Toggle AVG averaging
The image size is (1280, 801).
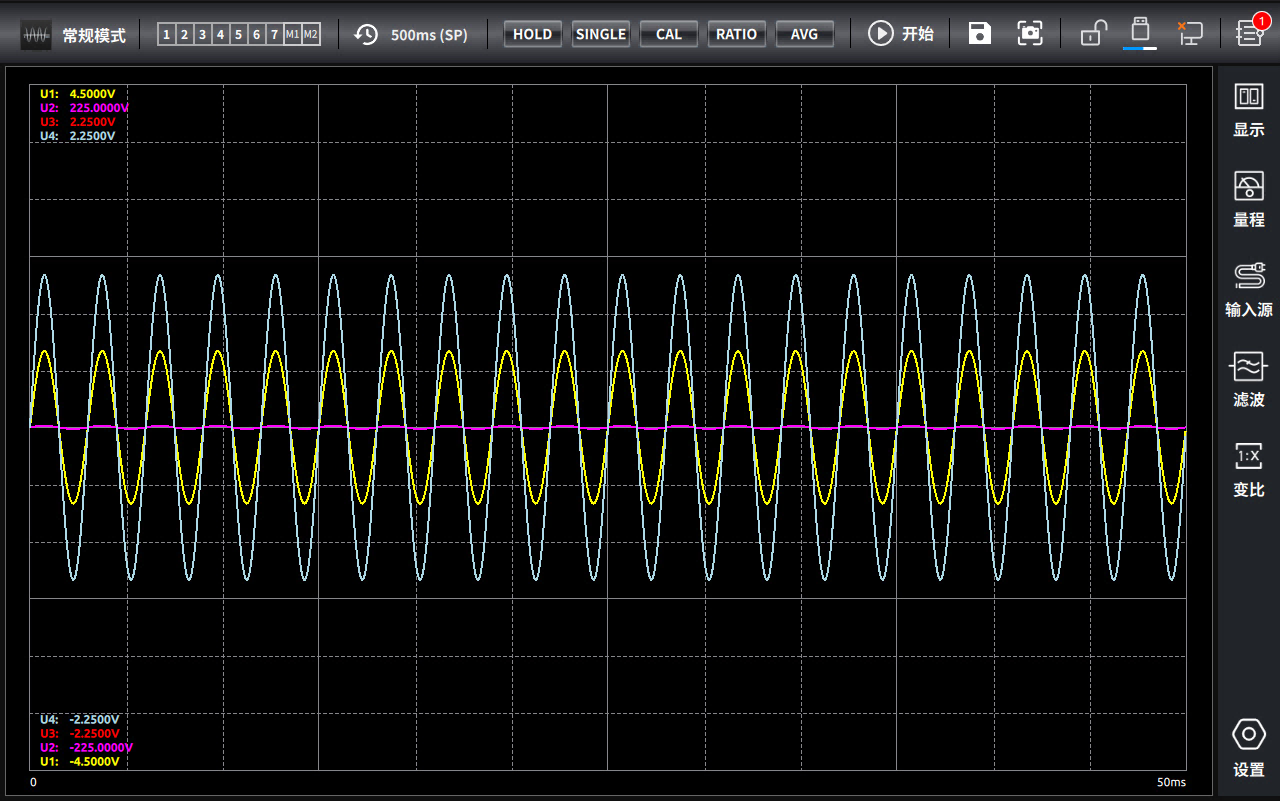point(805,34)
